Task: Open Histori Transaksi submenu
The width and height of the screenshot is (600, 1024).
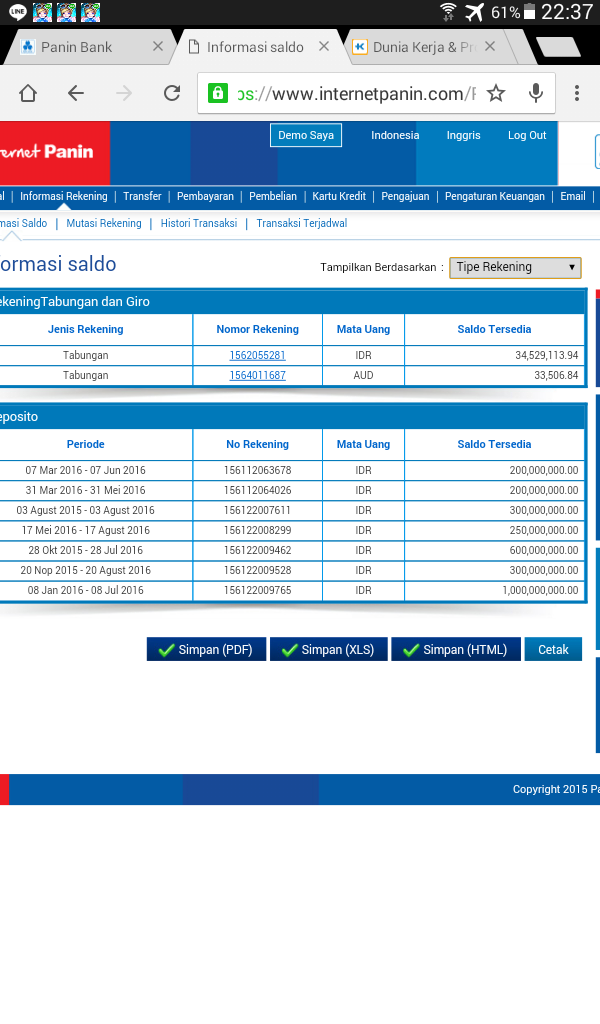Action: (x=199, y=223)
